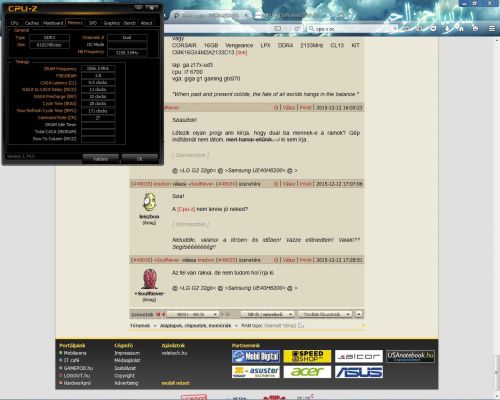500x400 pixels.
Task: Click the toolbar icon left of hamburger menu
Action: 475,29
